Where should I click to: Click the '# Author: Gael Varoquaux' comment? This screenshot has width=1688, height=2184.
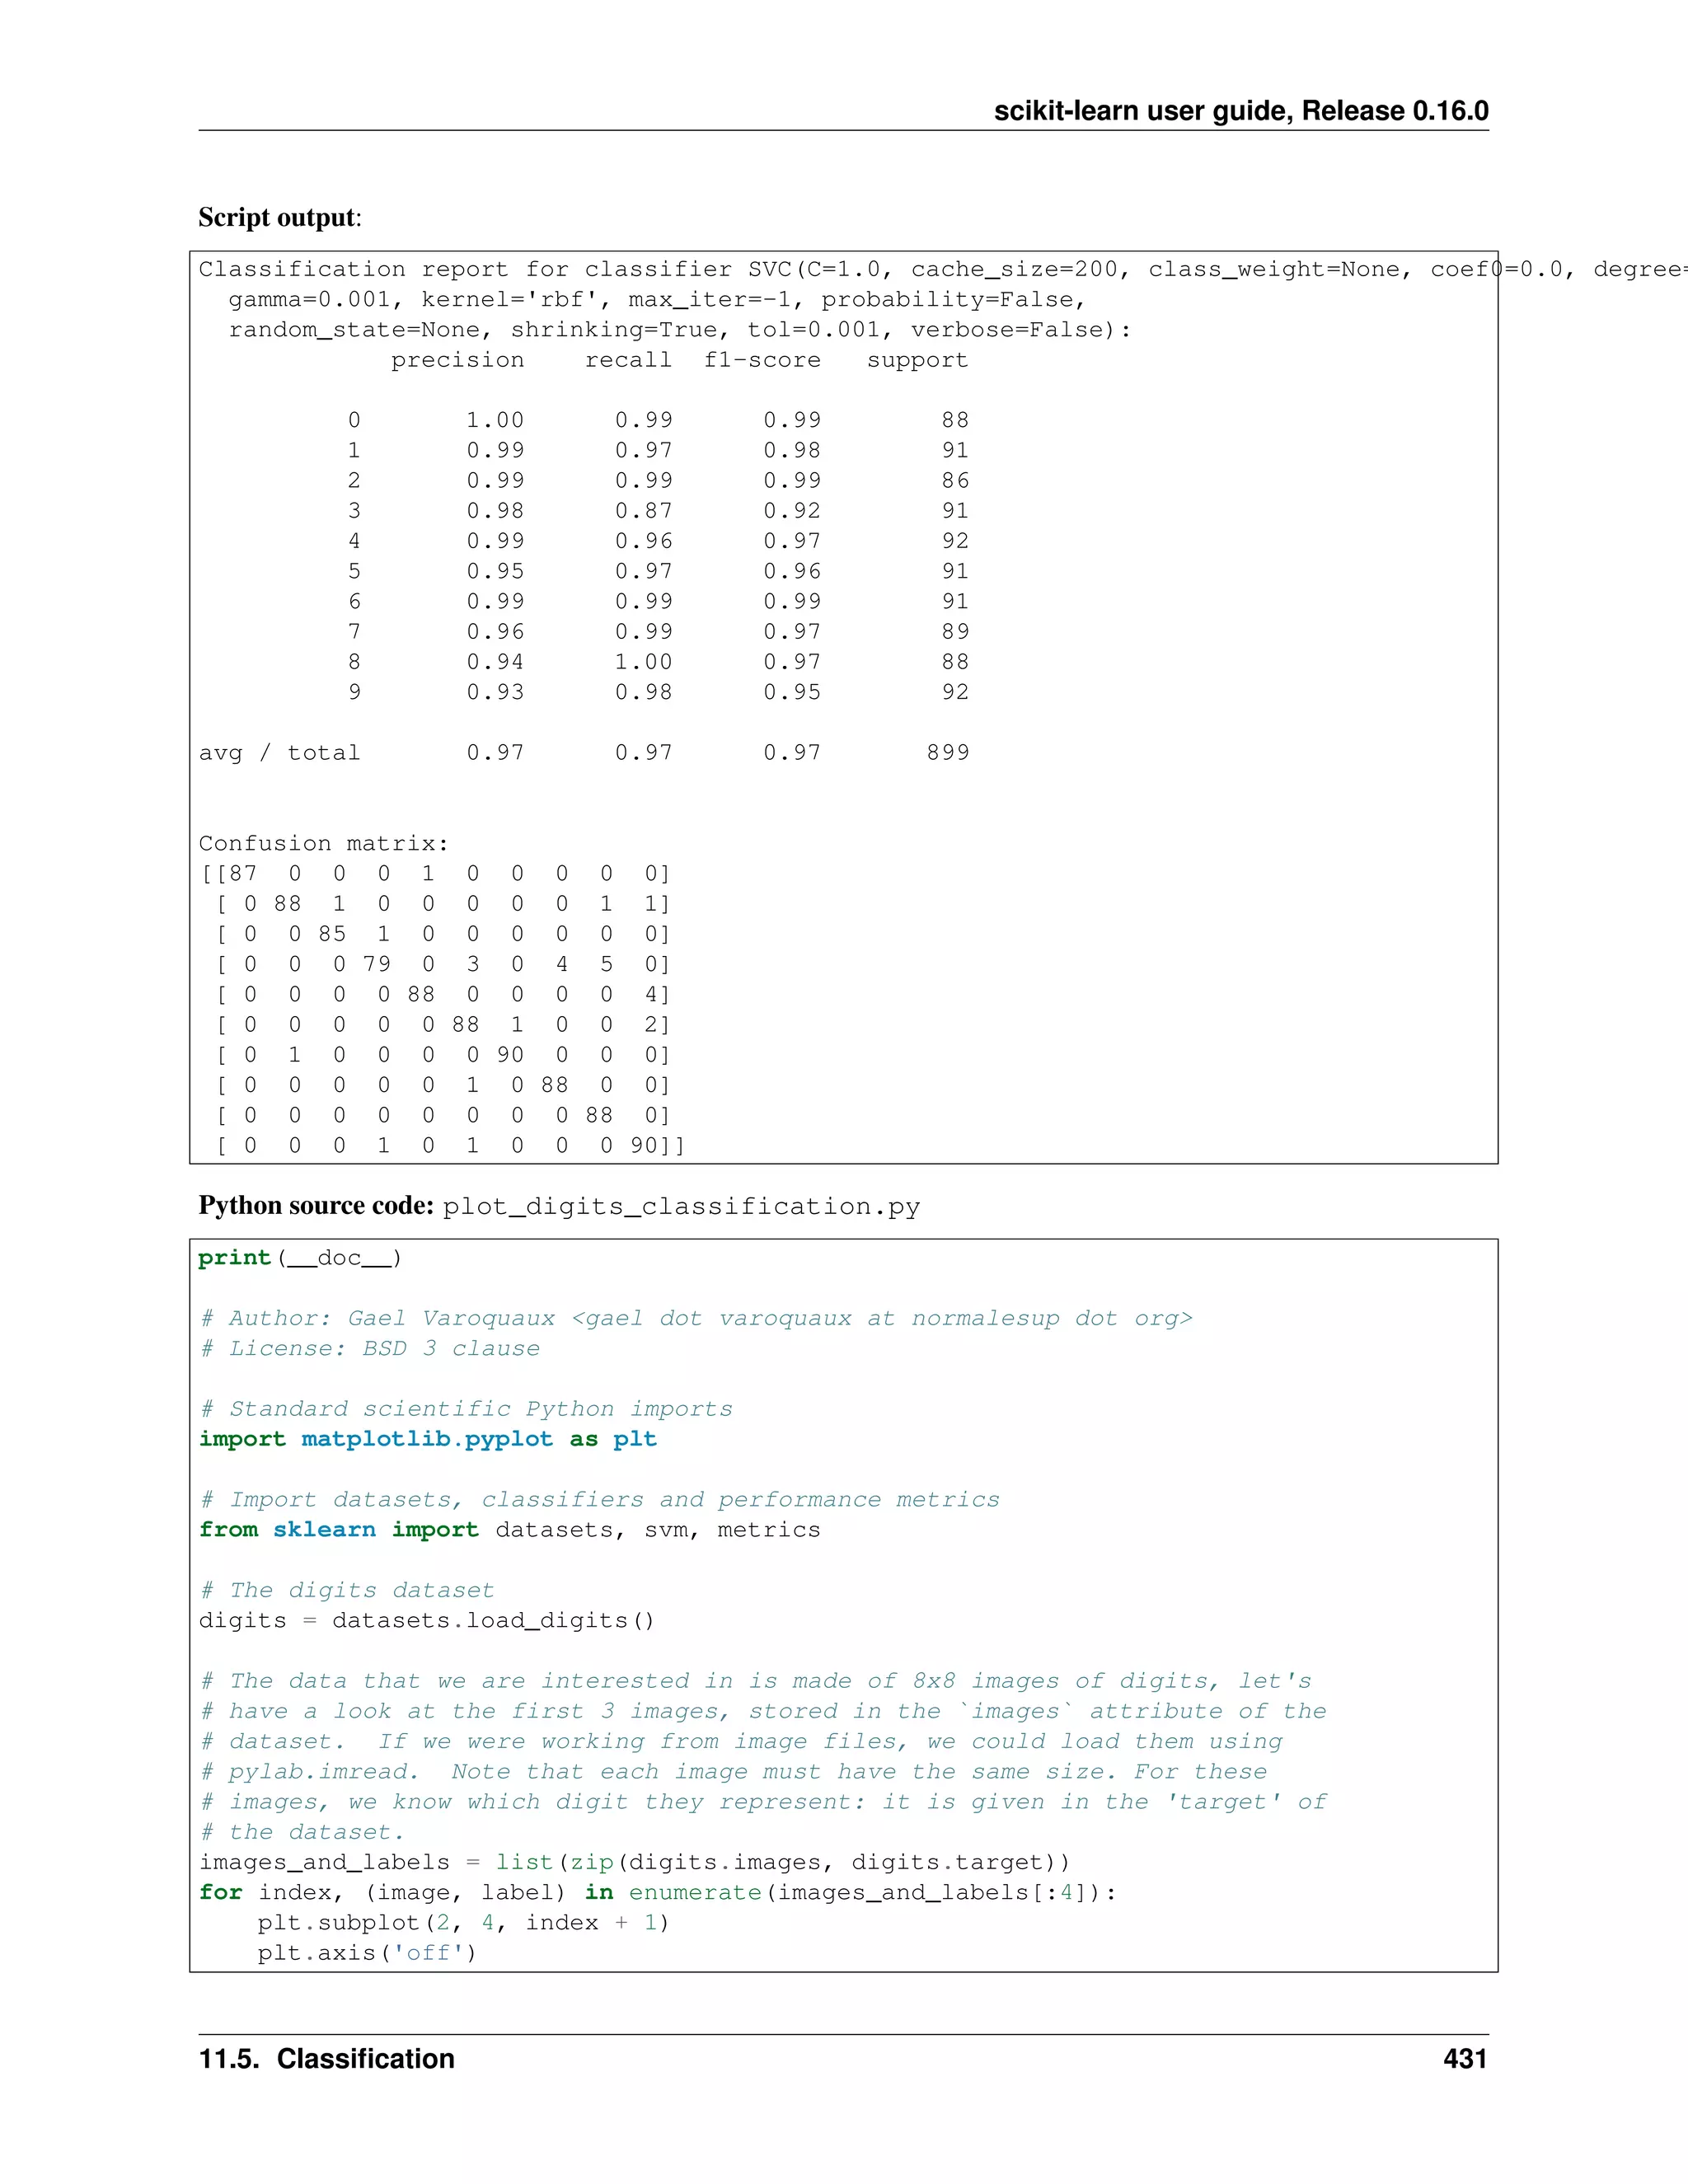pyautogui.click(x=696, y=1318)
